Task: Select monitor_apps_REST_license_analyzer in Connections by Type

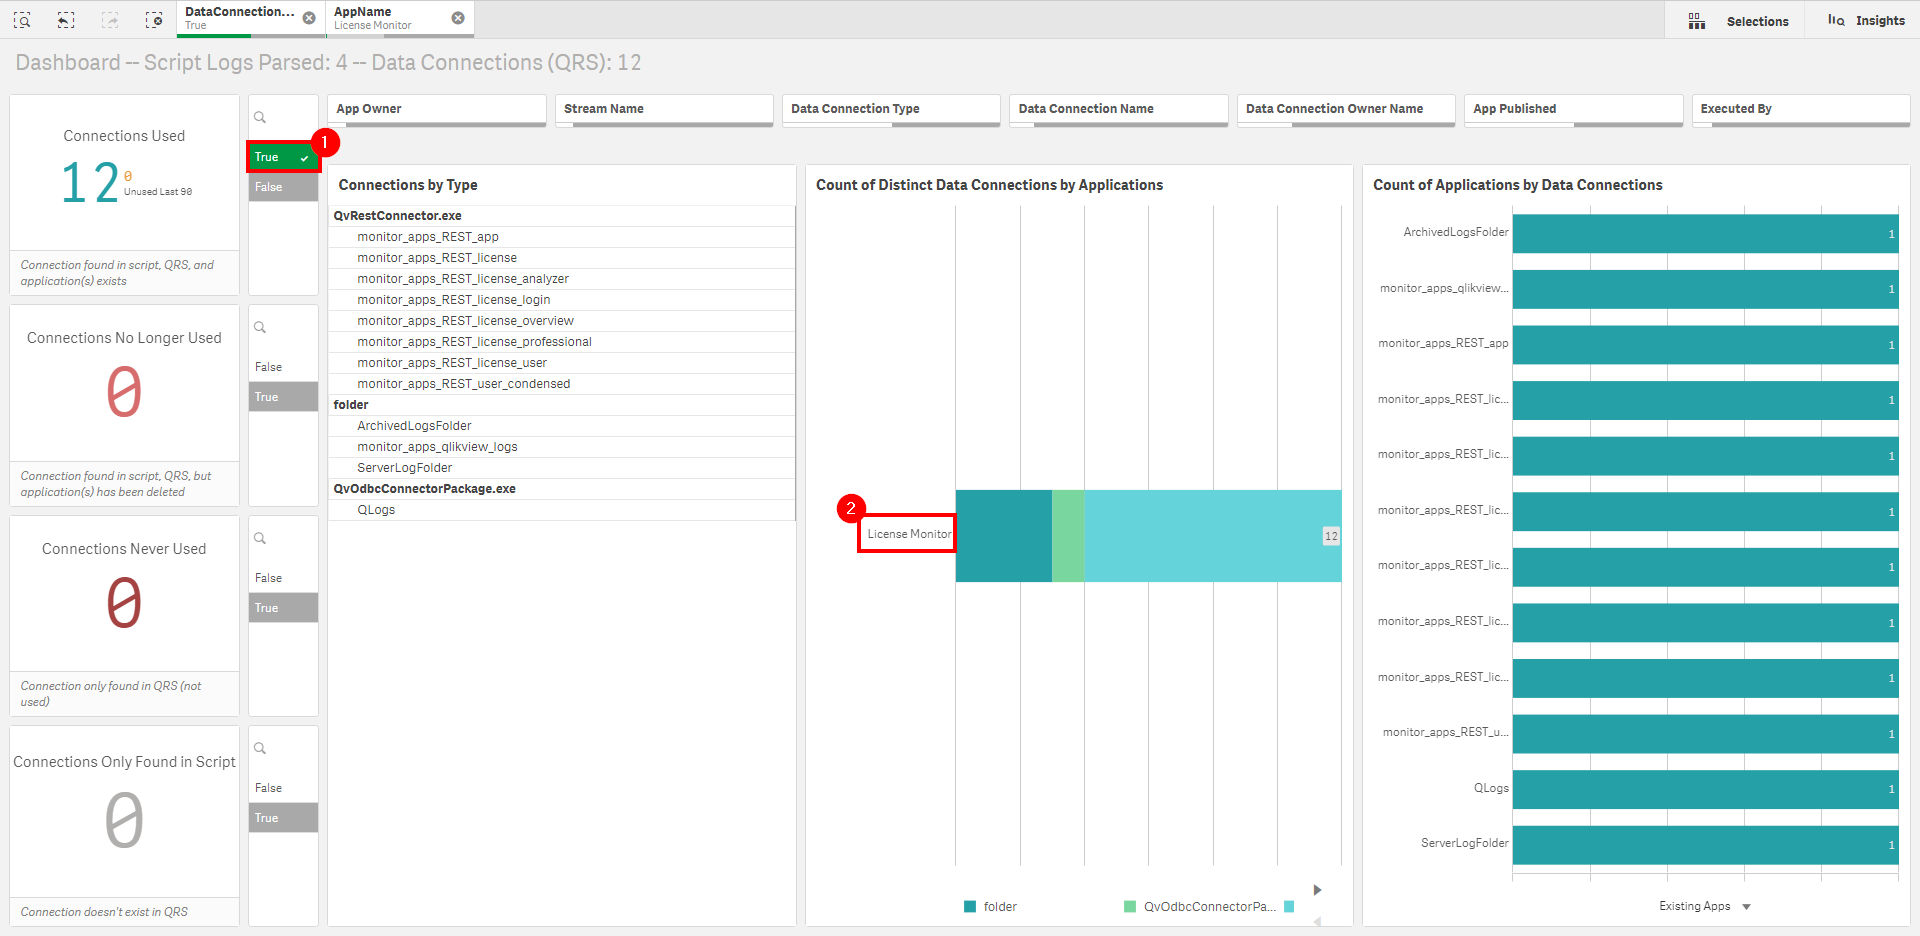Action: 463,279
